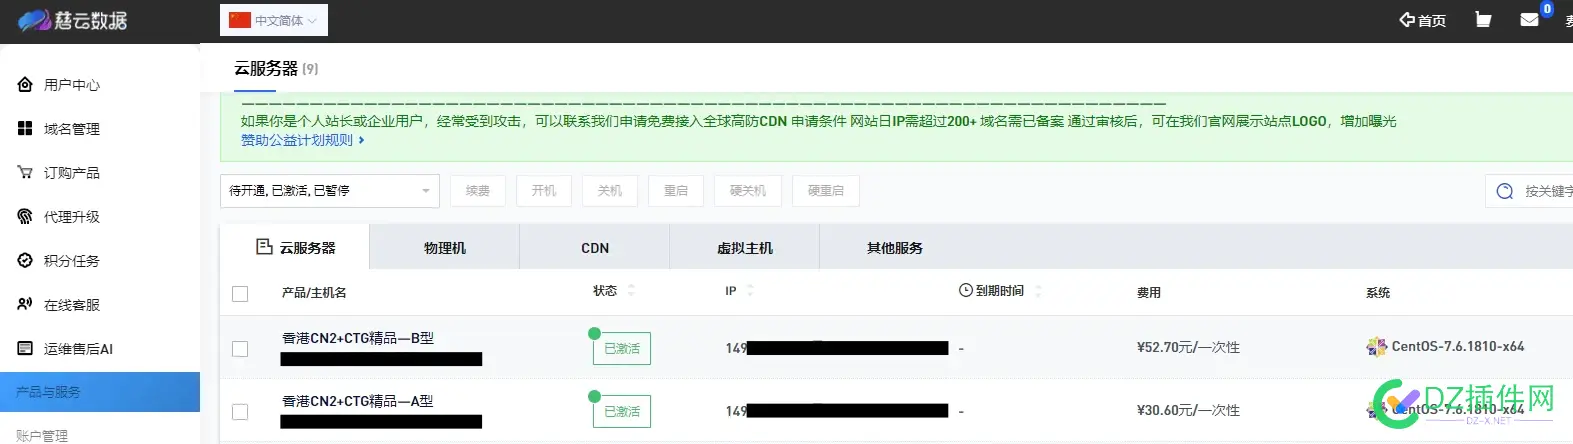This screenshot has width=1573, height=444.
Task: Sort by the 状态 column arrows
Action: 631,291
